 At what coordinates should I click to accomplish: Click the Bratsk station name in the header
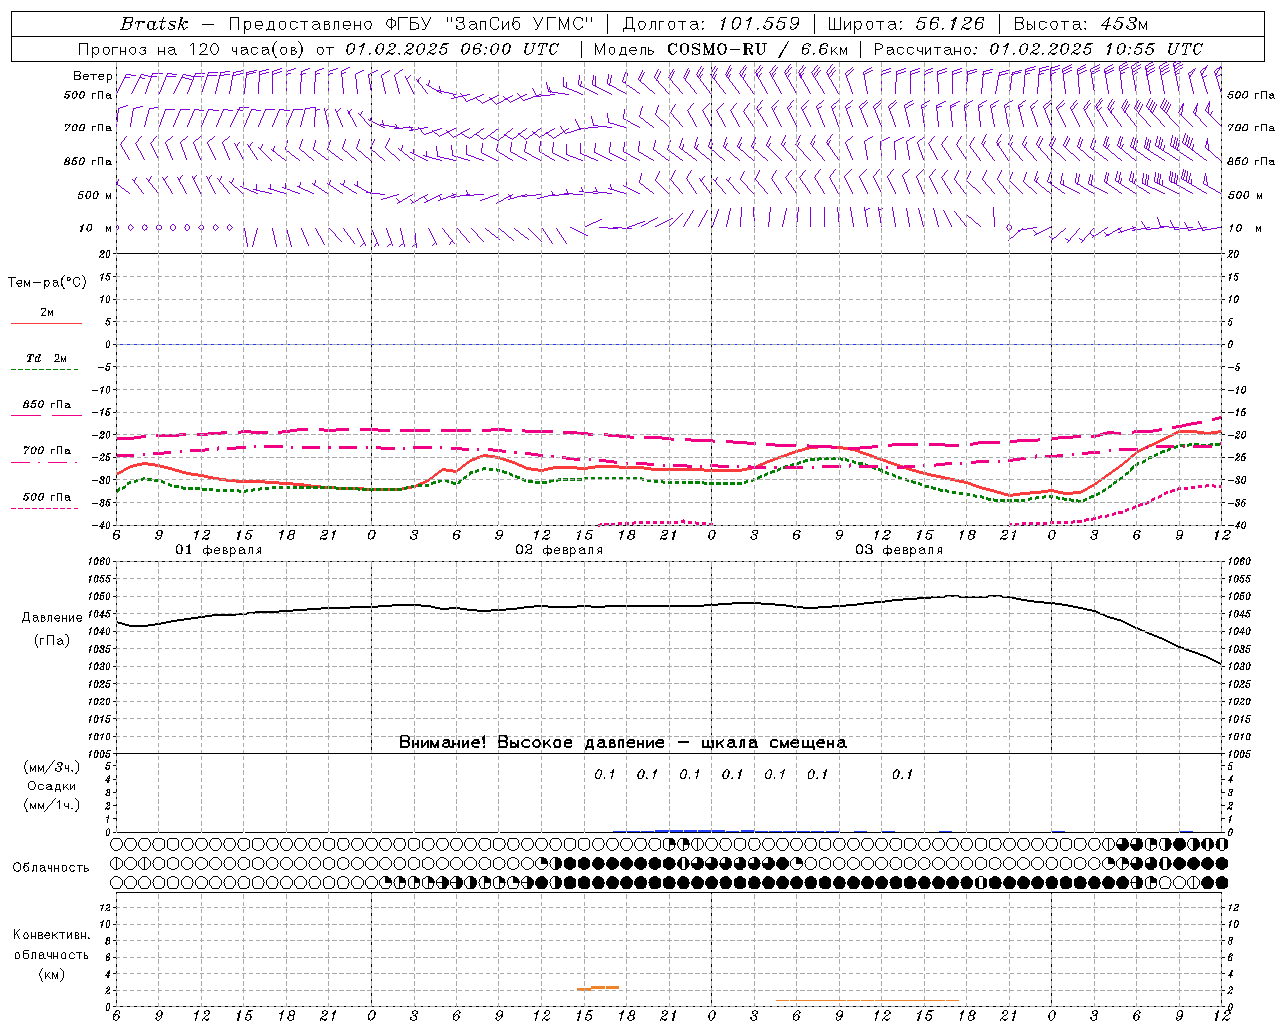coord(154,24)
